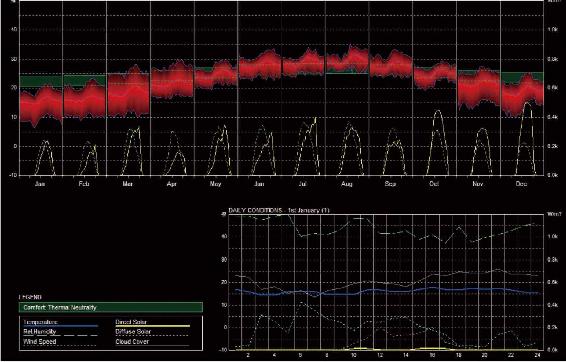This screenshot has width=566, height=362.
Task: Click the Comfort: Thermal Neutrality legend bar
Action: coord(111,308)
